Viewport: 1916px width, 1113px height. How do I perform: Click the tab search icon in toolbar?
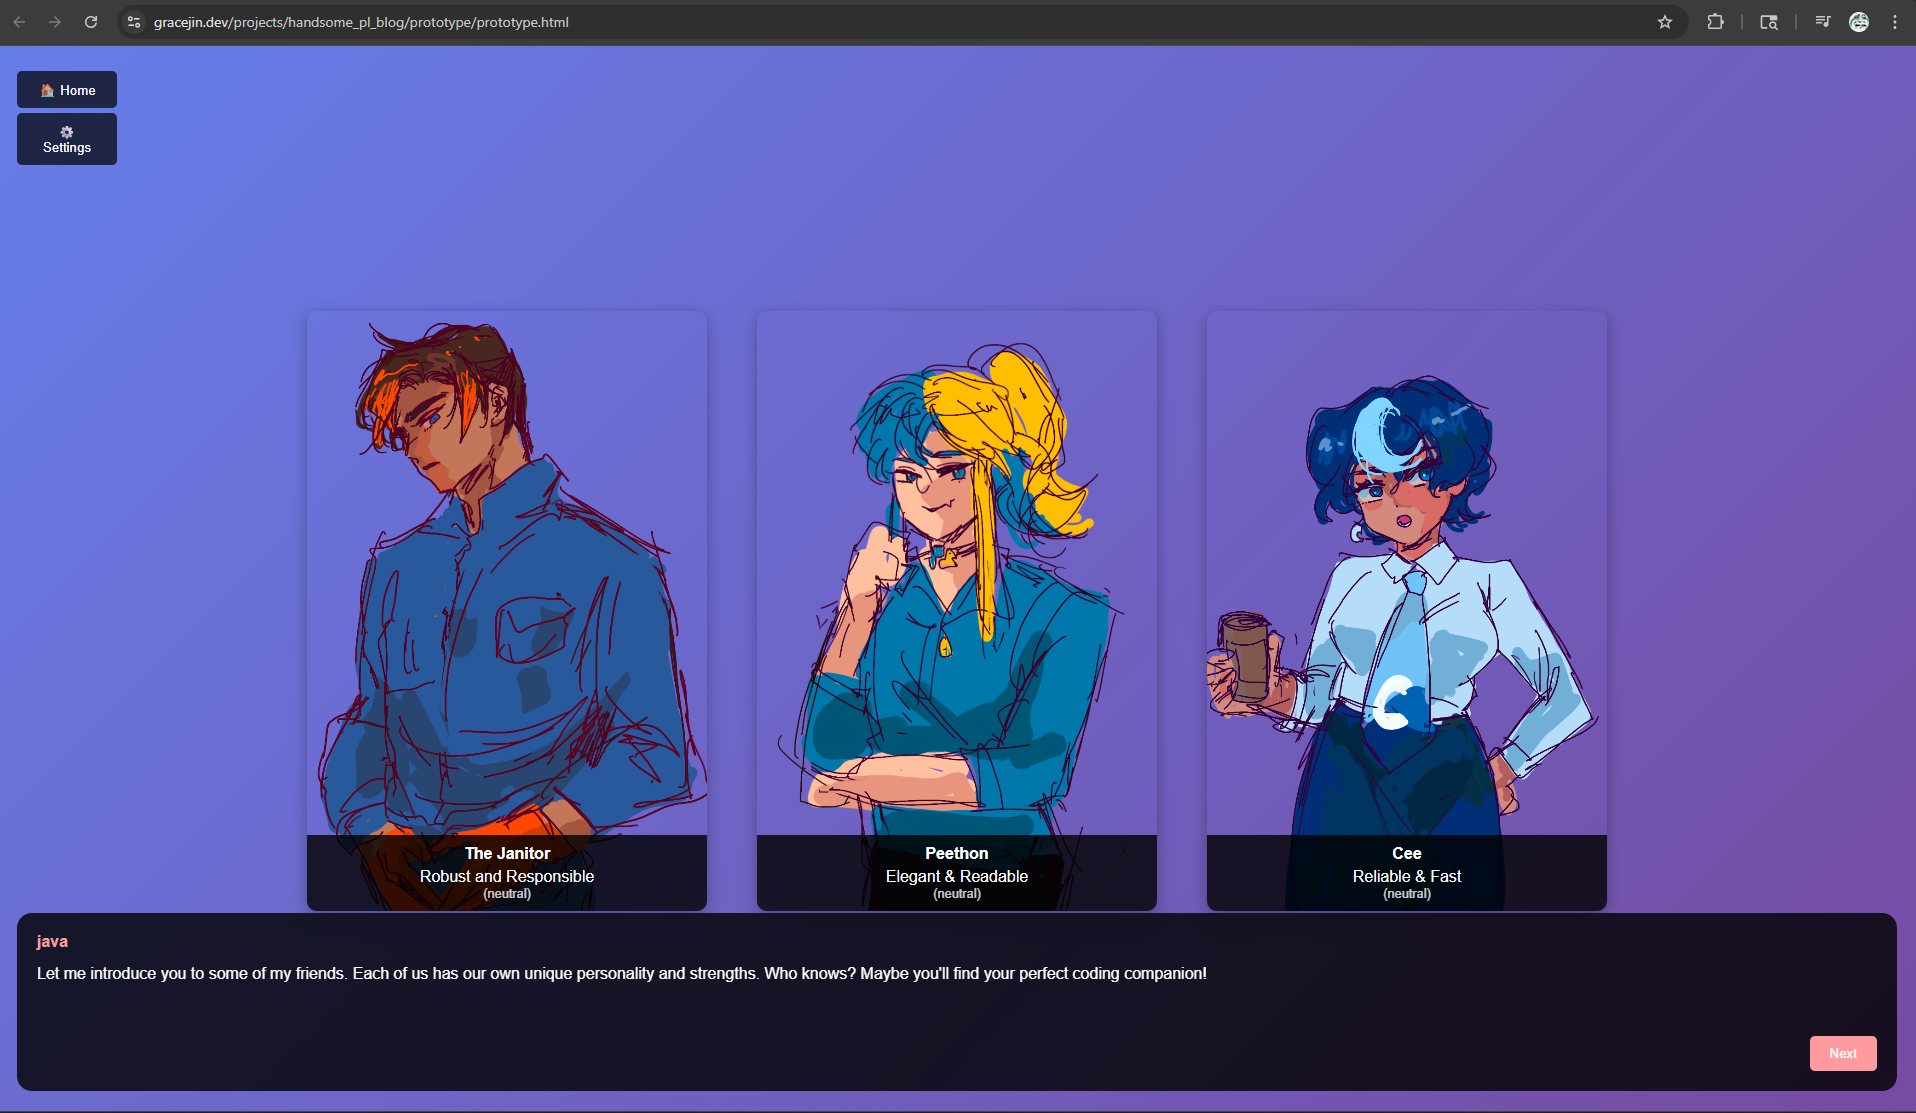pyautogui.click(x=1769, y=22)
